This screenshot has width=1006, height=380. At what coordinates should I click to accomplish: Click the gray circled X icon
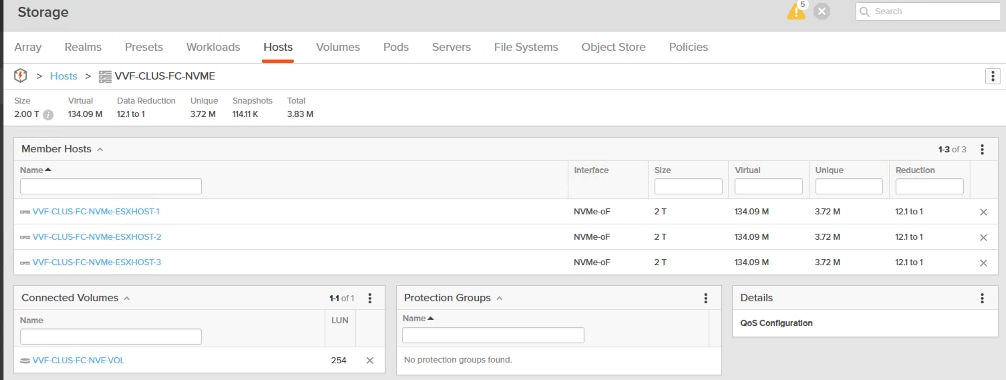[x=821, y=12]
